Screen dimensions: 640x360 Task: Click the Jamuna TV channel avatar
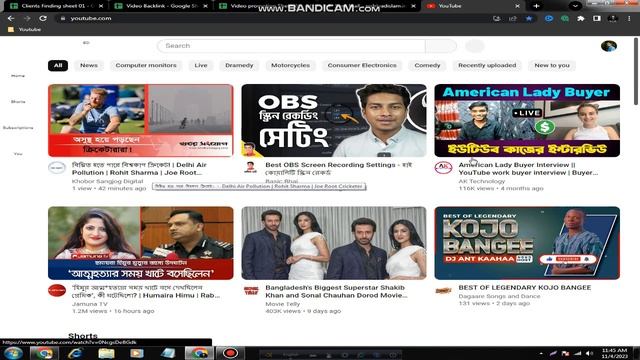click(x=57, y=290)
